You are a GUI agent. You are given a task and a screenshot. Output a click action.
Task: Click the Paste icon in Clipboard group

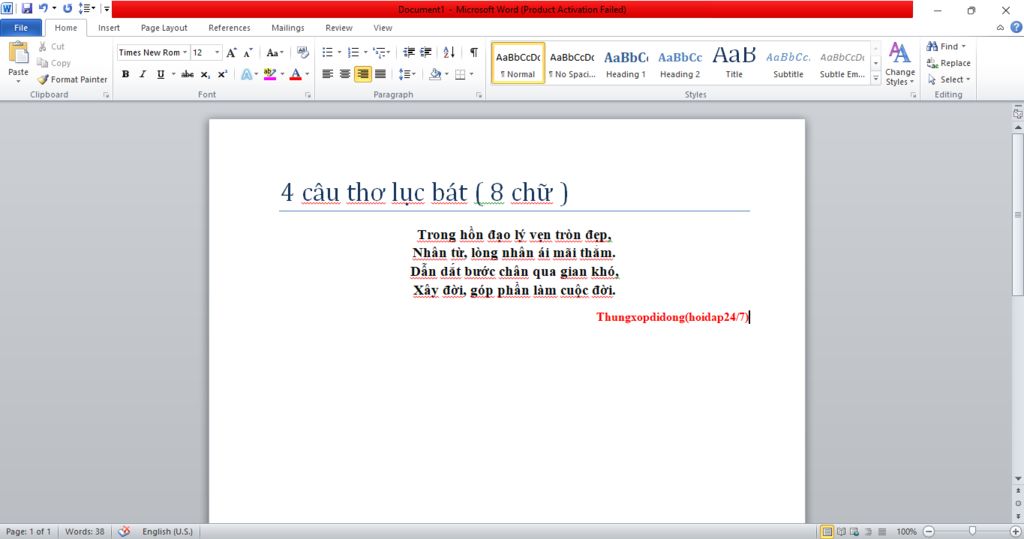click(18, 54)
